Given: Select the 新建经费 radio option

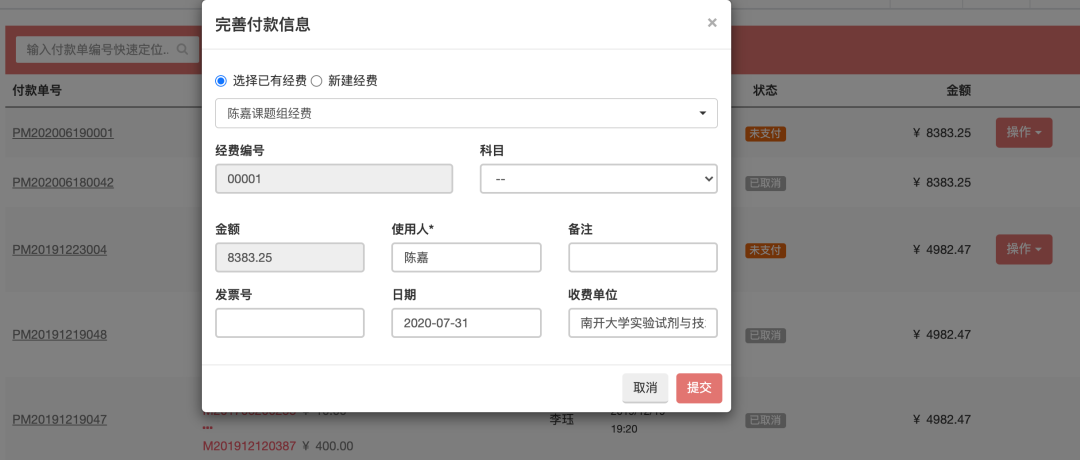Looking at the screenshot, I should pyautogui.click(x=317, y=81).
